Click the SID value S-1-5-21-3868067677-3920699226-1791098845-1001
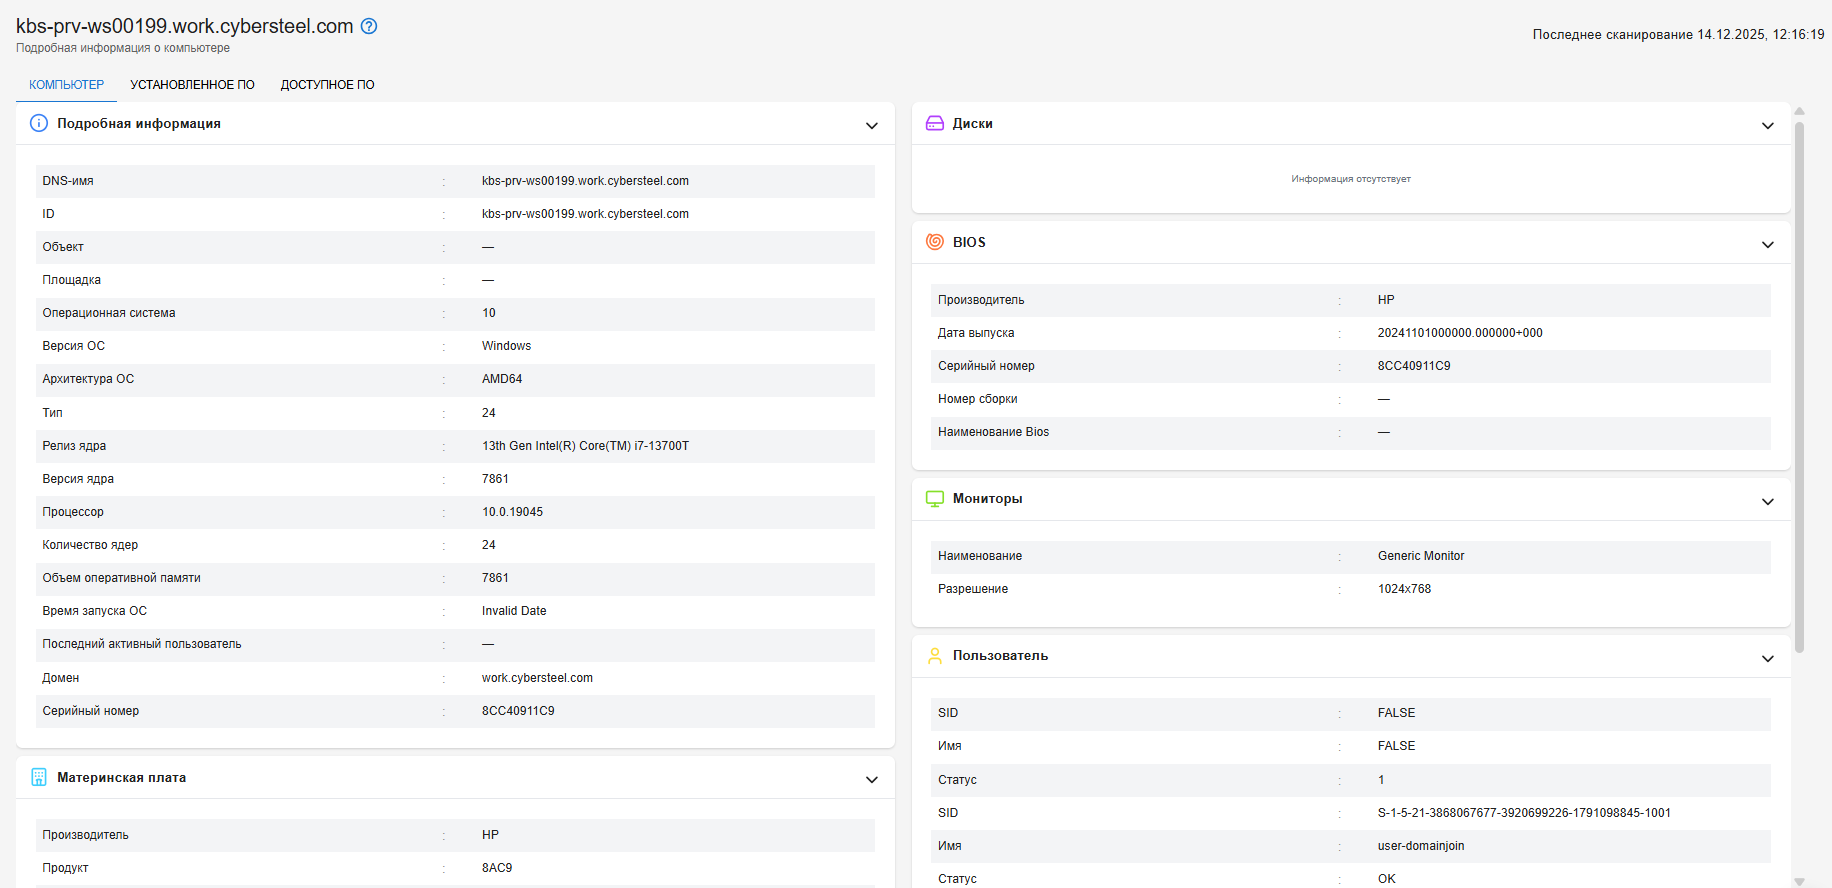1832x888 pixels. [1524, 813]
